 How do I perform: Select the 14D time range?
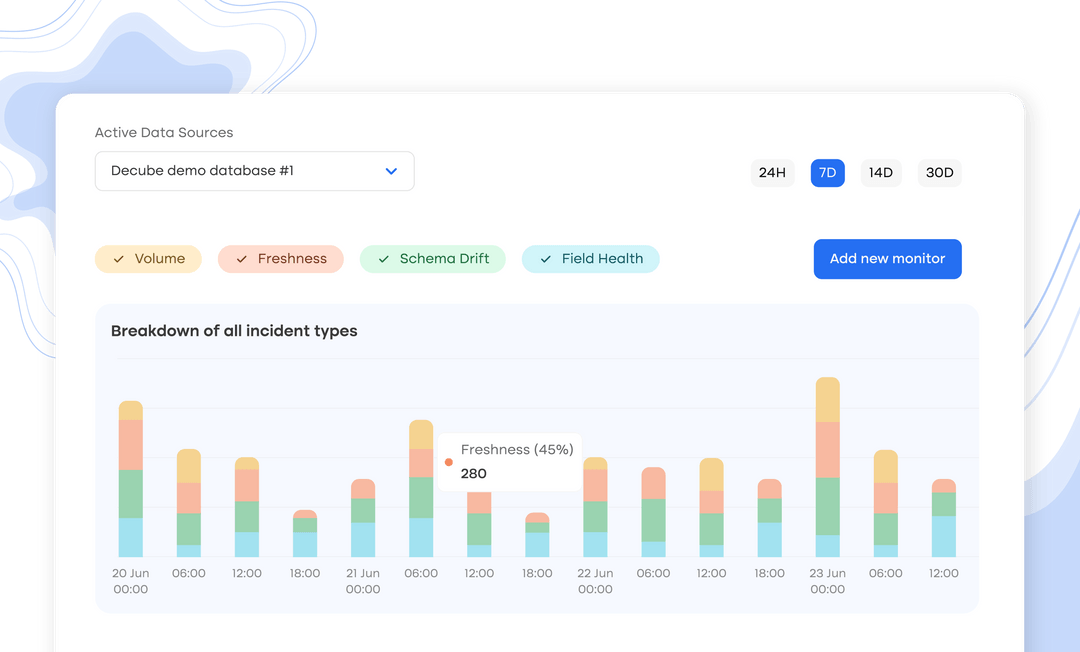tap(880, 172)
